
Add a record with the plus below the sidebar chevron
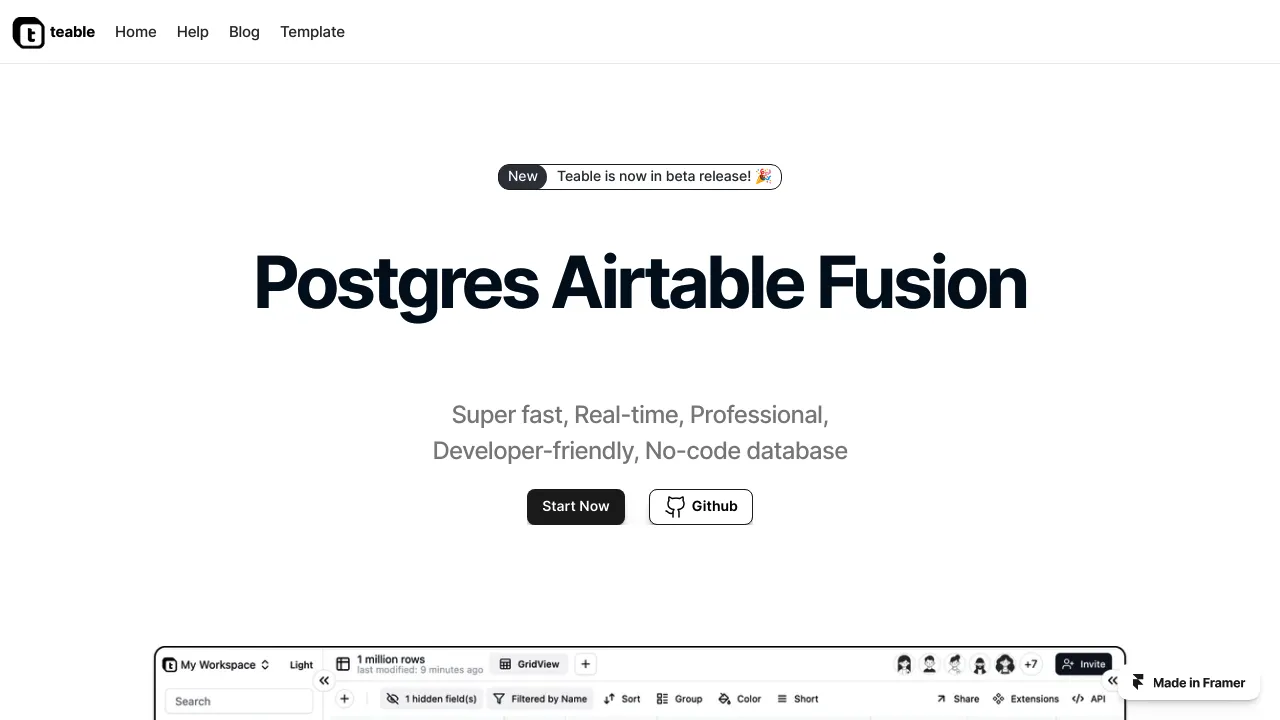[x=344, y=699]
